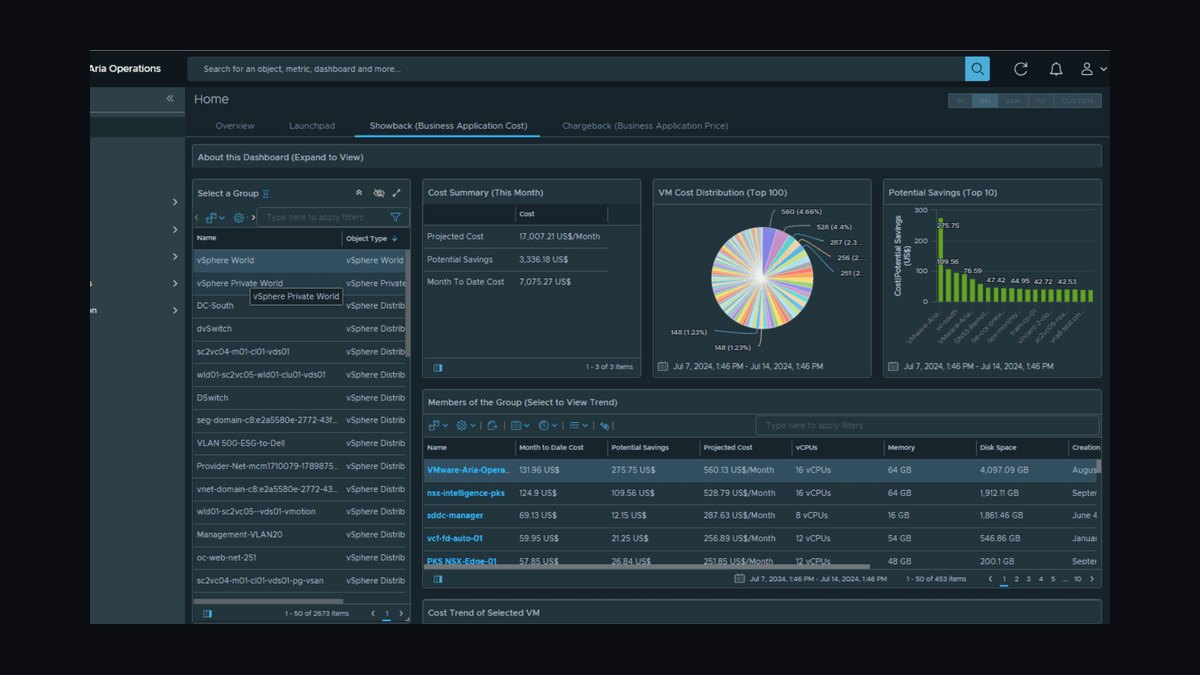The height and width of the screenshot is (675, 1200).
Task: Open the user account menu
Action: coord(1093,69)
